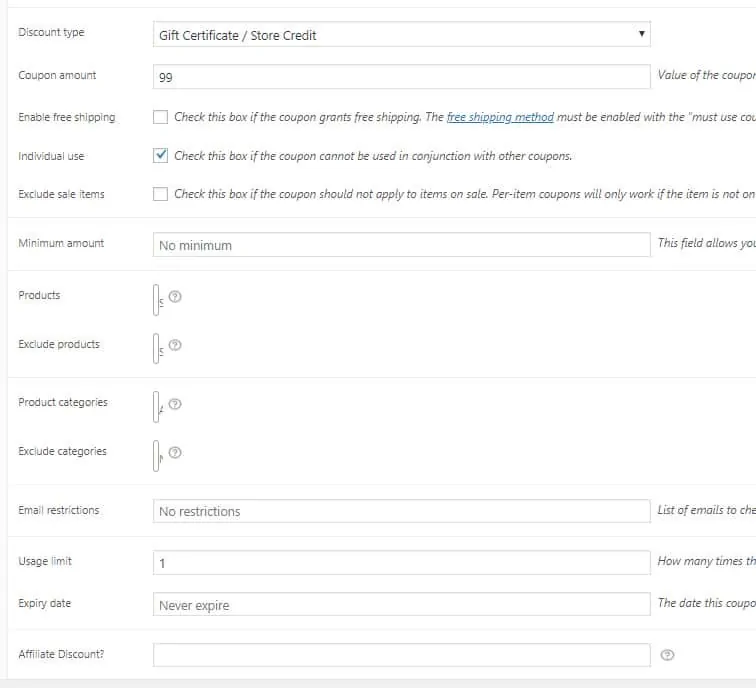Image resolution: width=756 pixels, height=688 pixels.
Task: Show help tip for Exclude products
Action: coord(175,345)
